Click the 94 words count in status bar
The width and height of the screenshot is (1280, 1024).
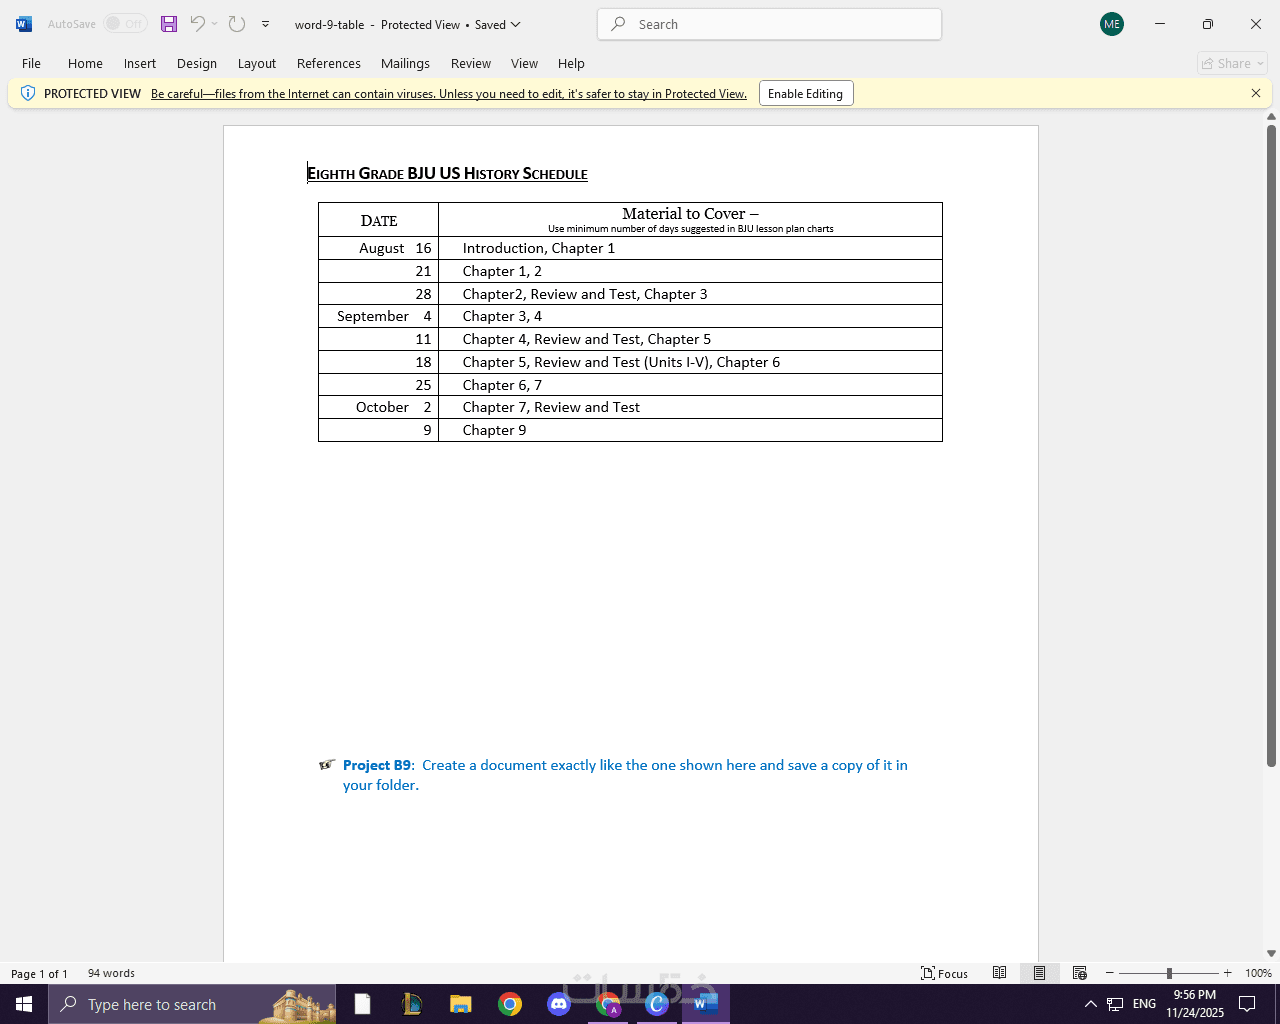[x=111, y=973]
